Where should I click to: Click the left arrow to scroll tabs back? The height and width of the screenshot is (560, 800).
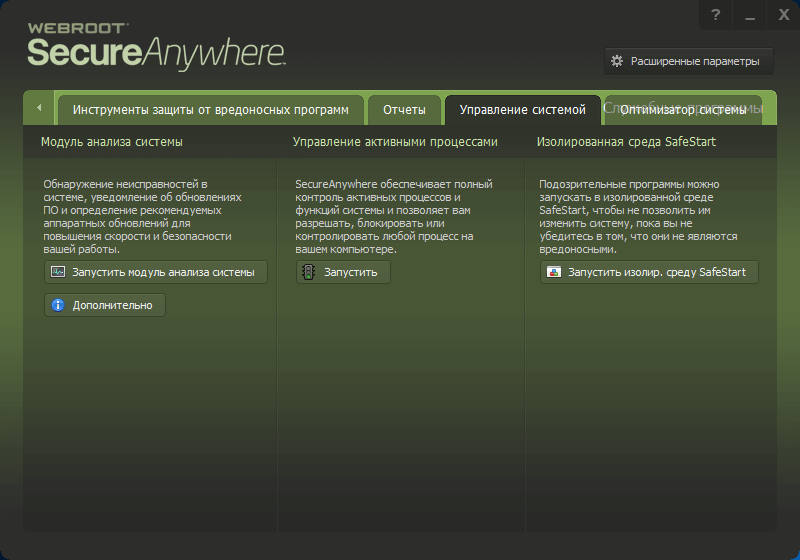pyautogui.click(x=39, y=108)
